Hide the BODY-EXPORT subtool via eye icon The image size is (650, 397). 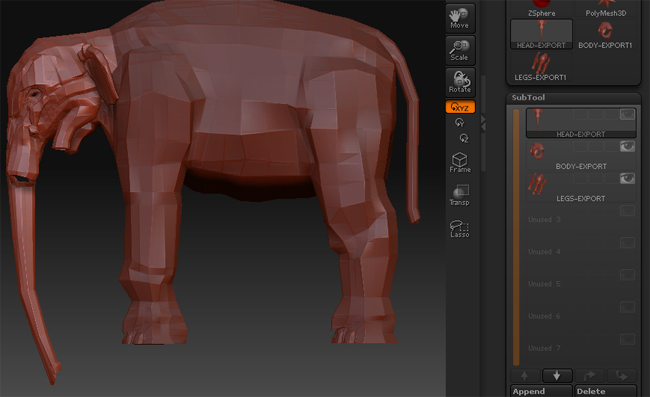tap(627, 146)
